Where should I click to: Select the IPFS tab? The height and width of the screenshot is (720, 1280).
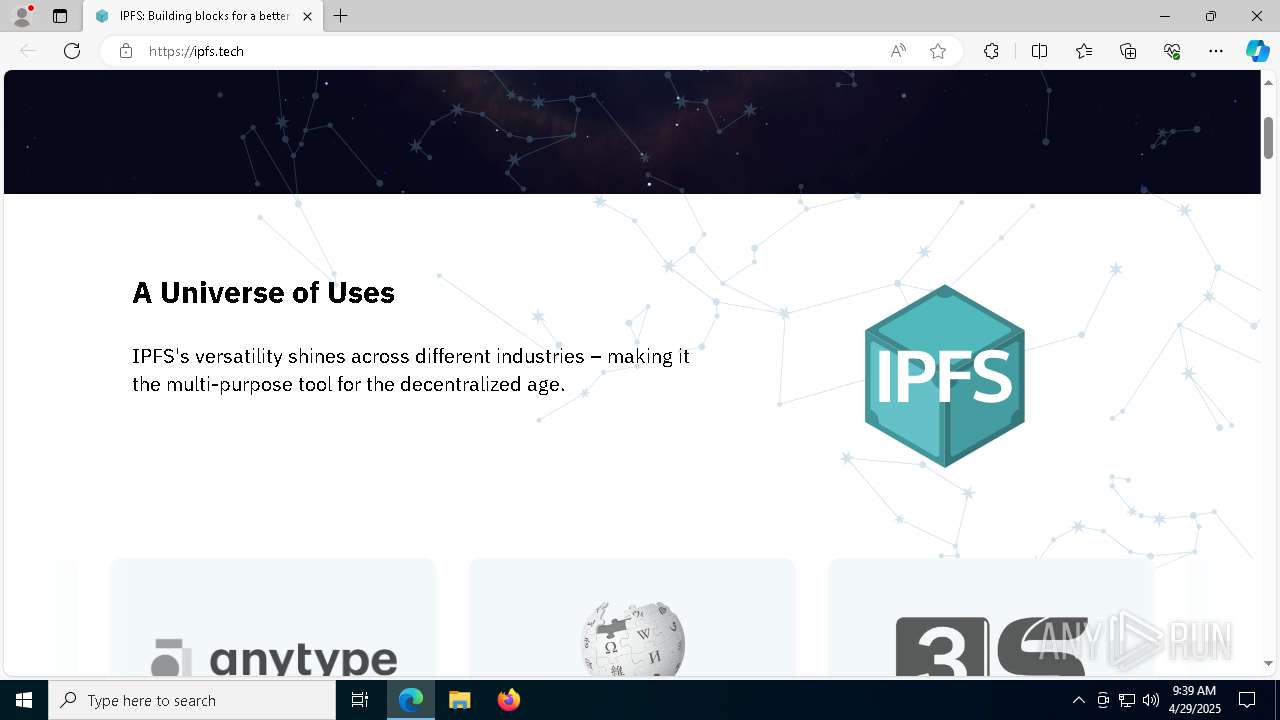204,16
